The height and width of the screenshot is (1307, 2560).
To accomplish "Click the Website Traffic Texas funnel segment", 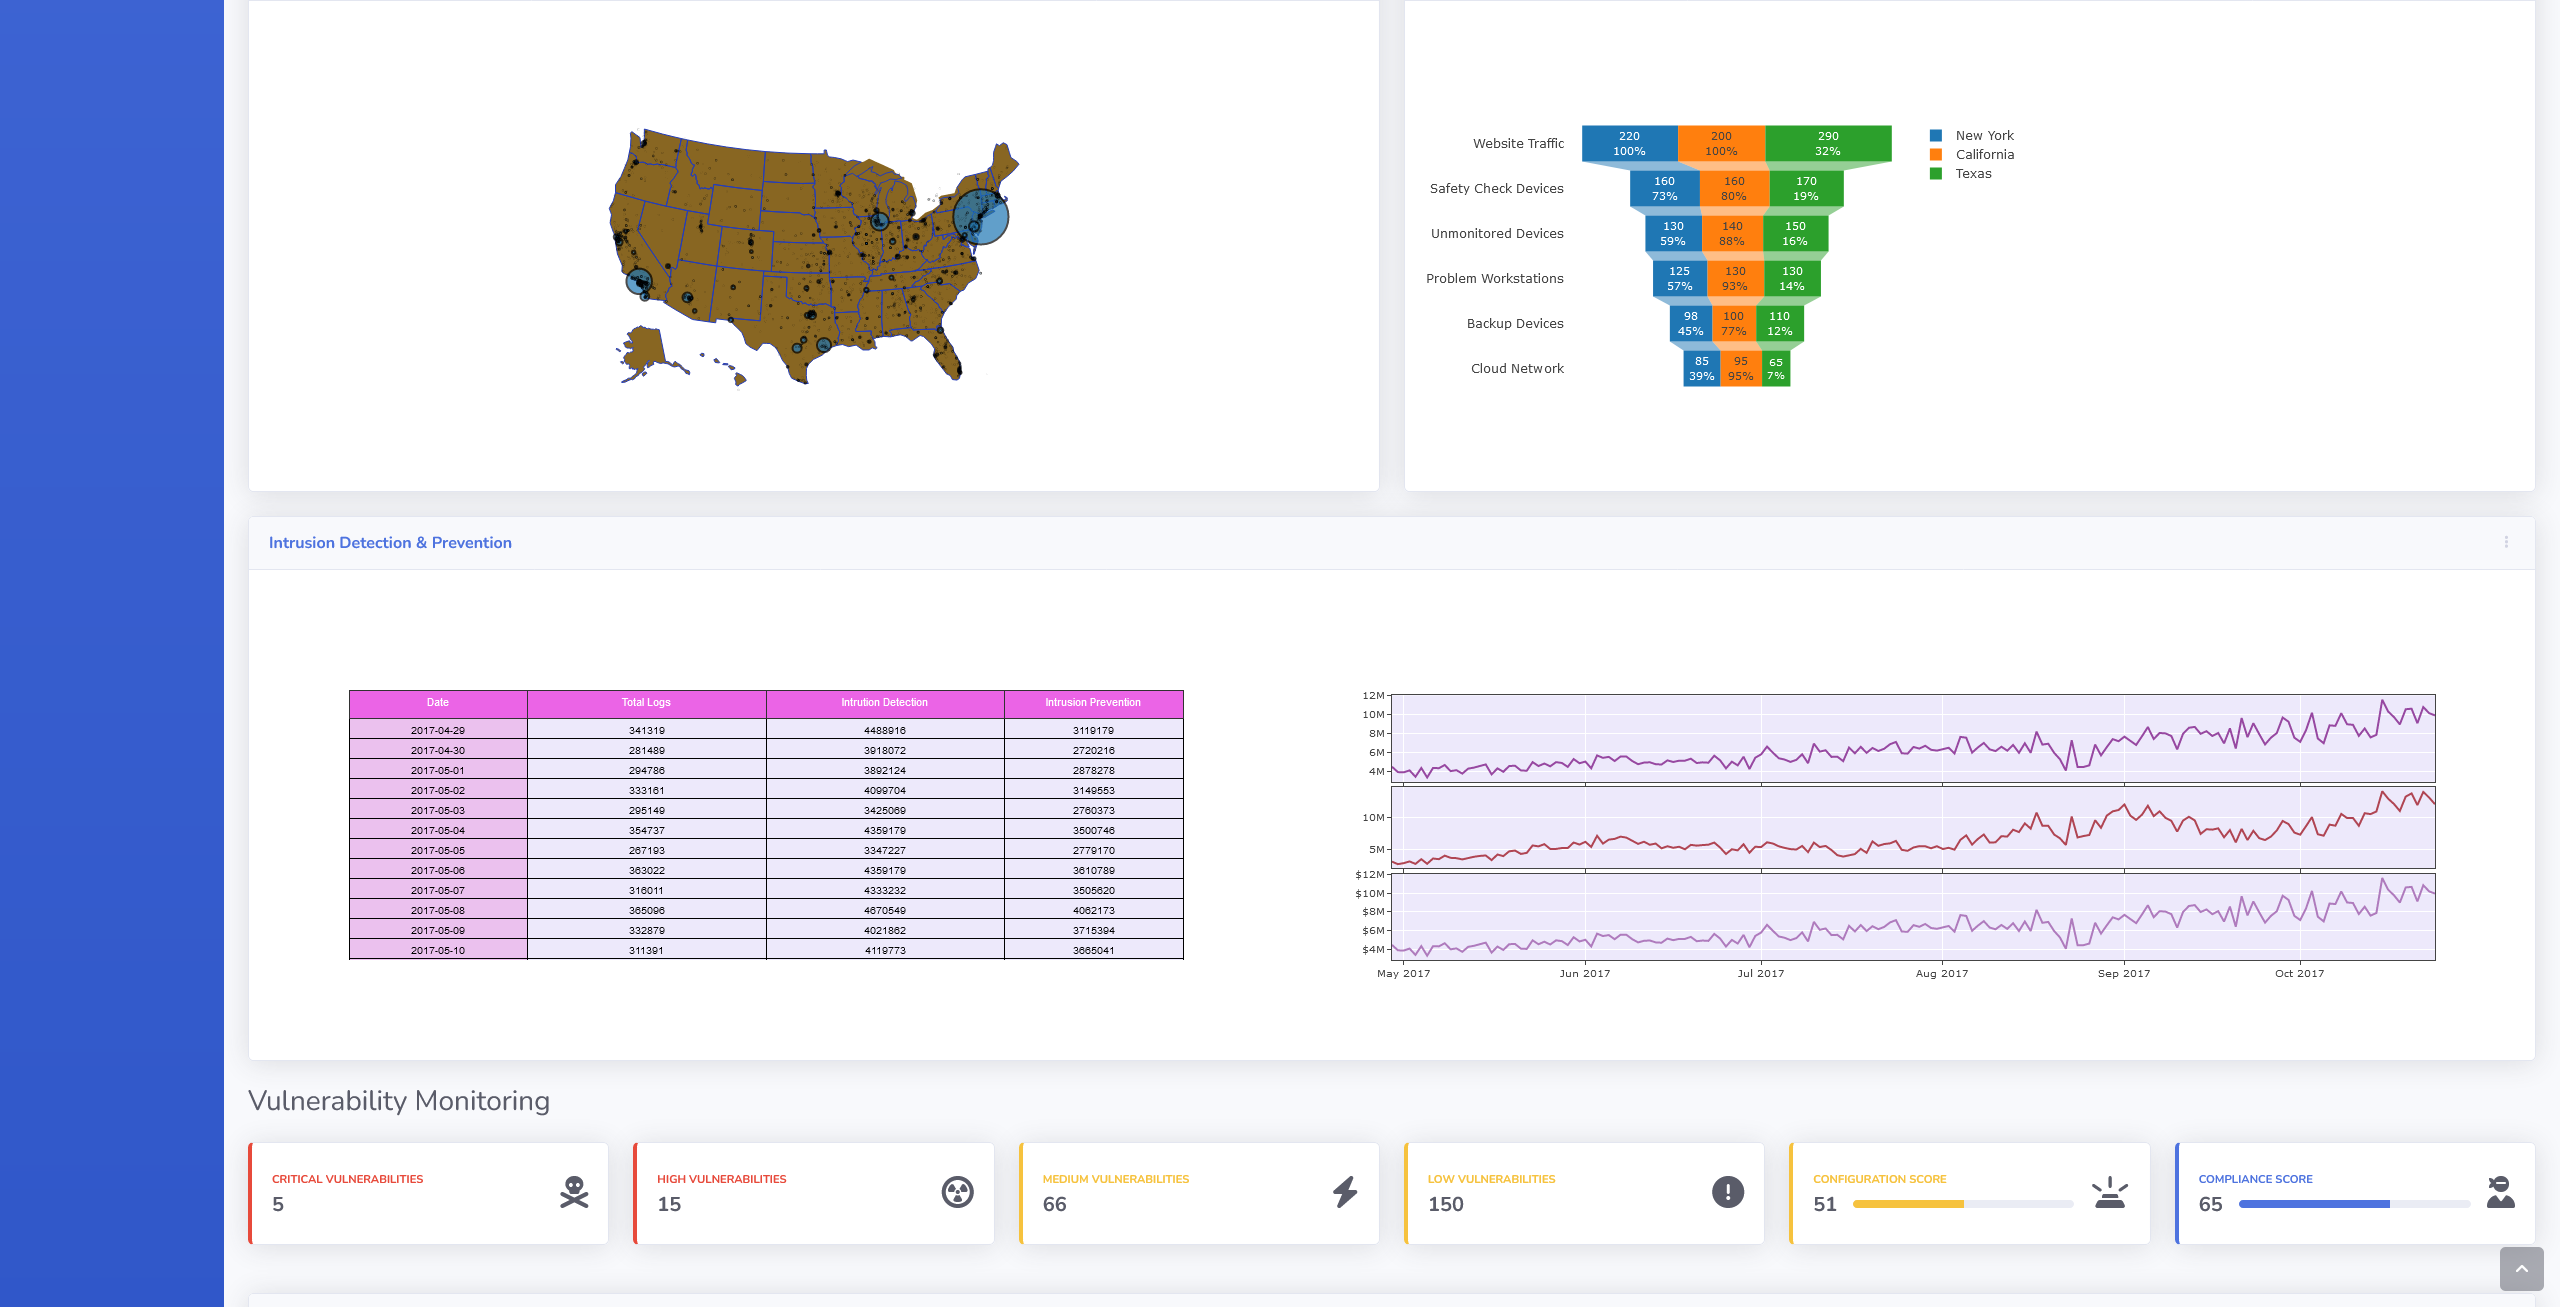I will pos(1827,144).
